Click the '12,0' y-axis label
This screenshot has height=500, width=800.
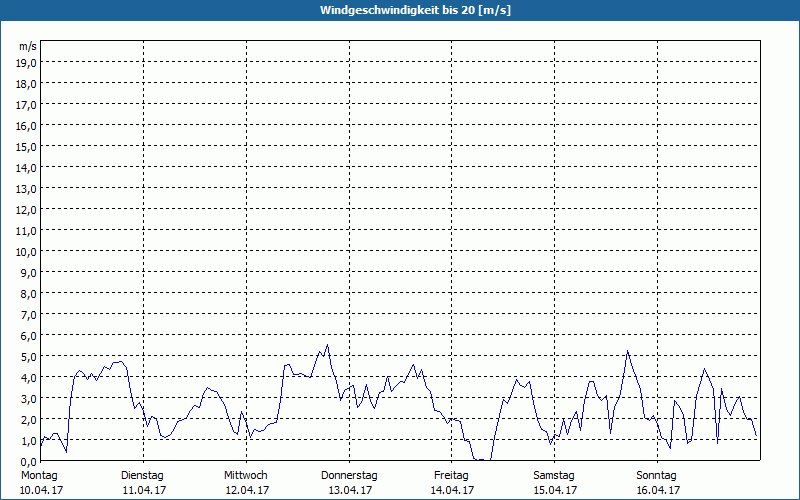tap(28, 210)
